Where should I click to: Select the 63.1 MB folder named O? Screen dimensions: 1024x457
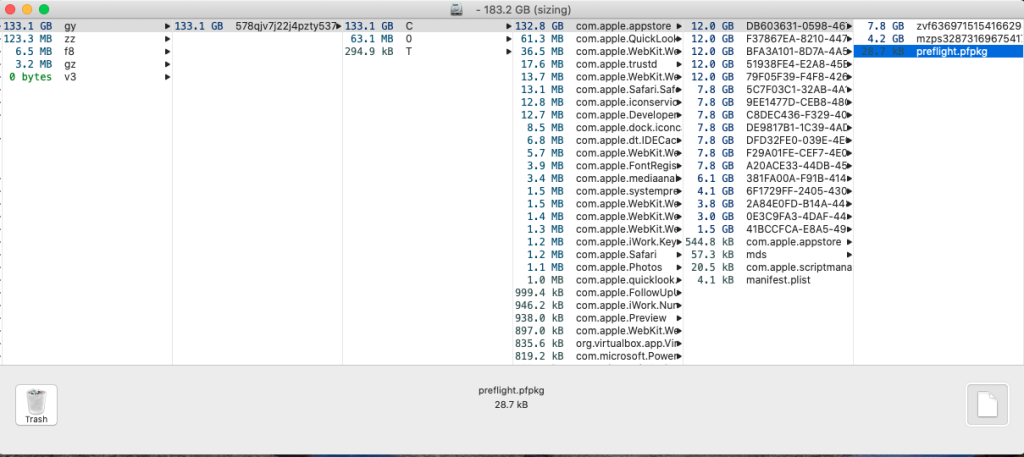coord(410,38)
